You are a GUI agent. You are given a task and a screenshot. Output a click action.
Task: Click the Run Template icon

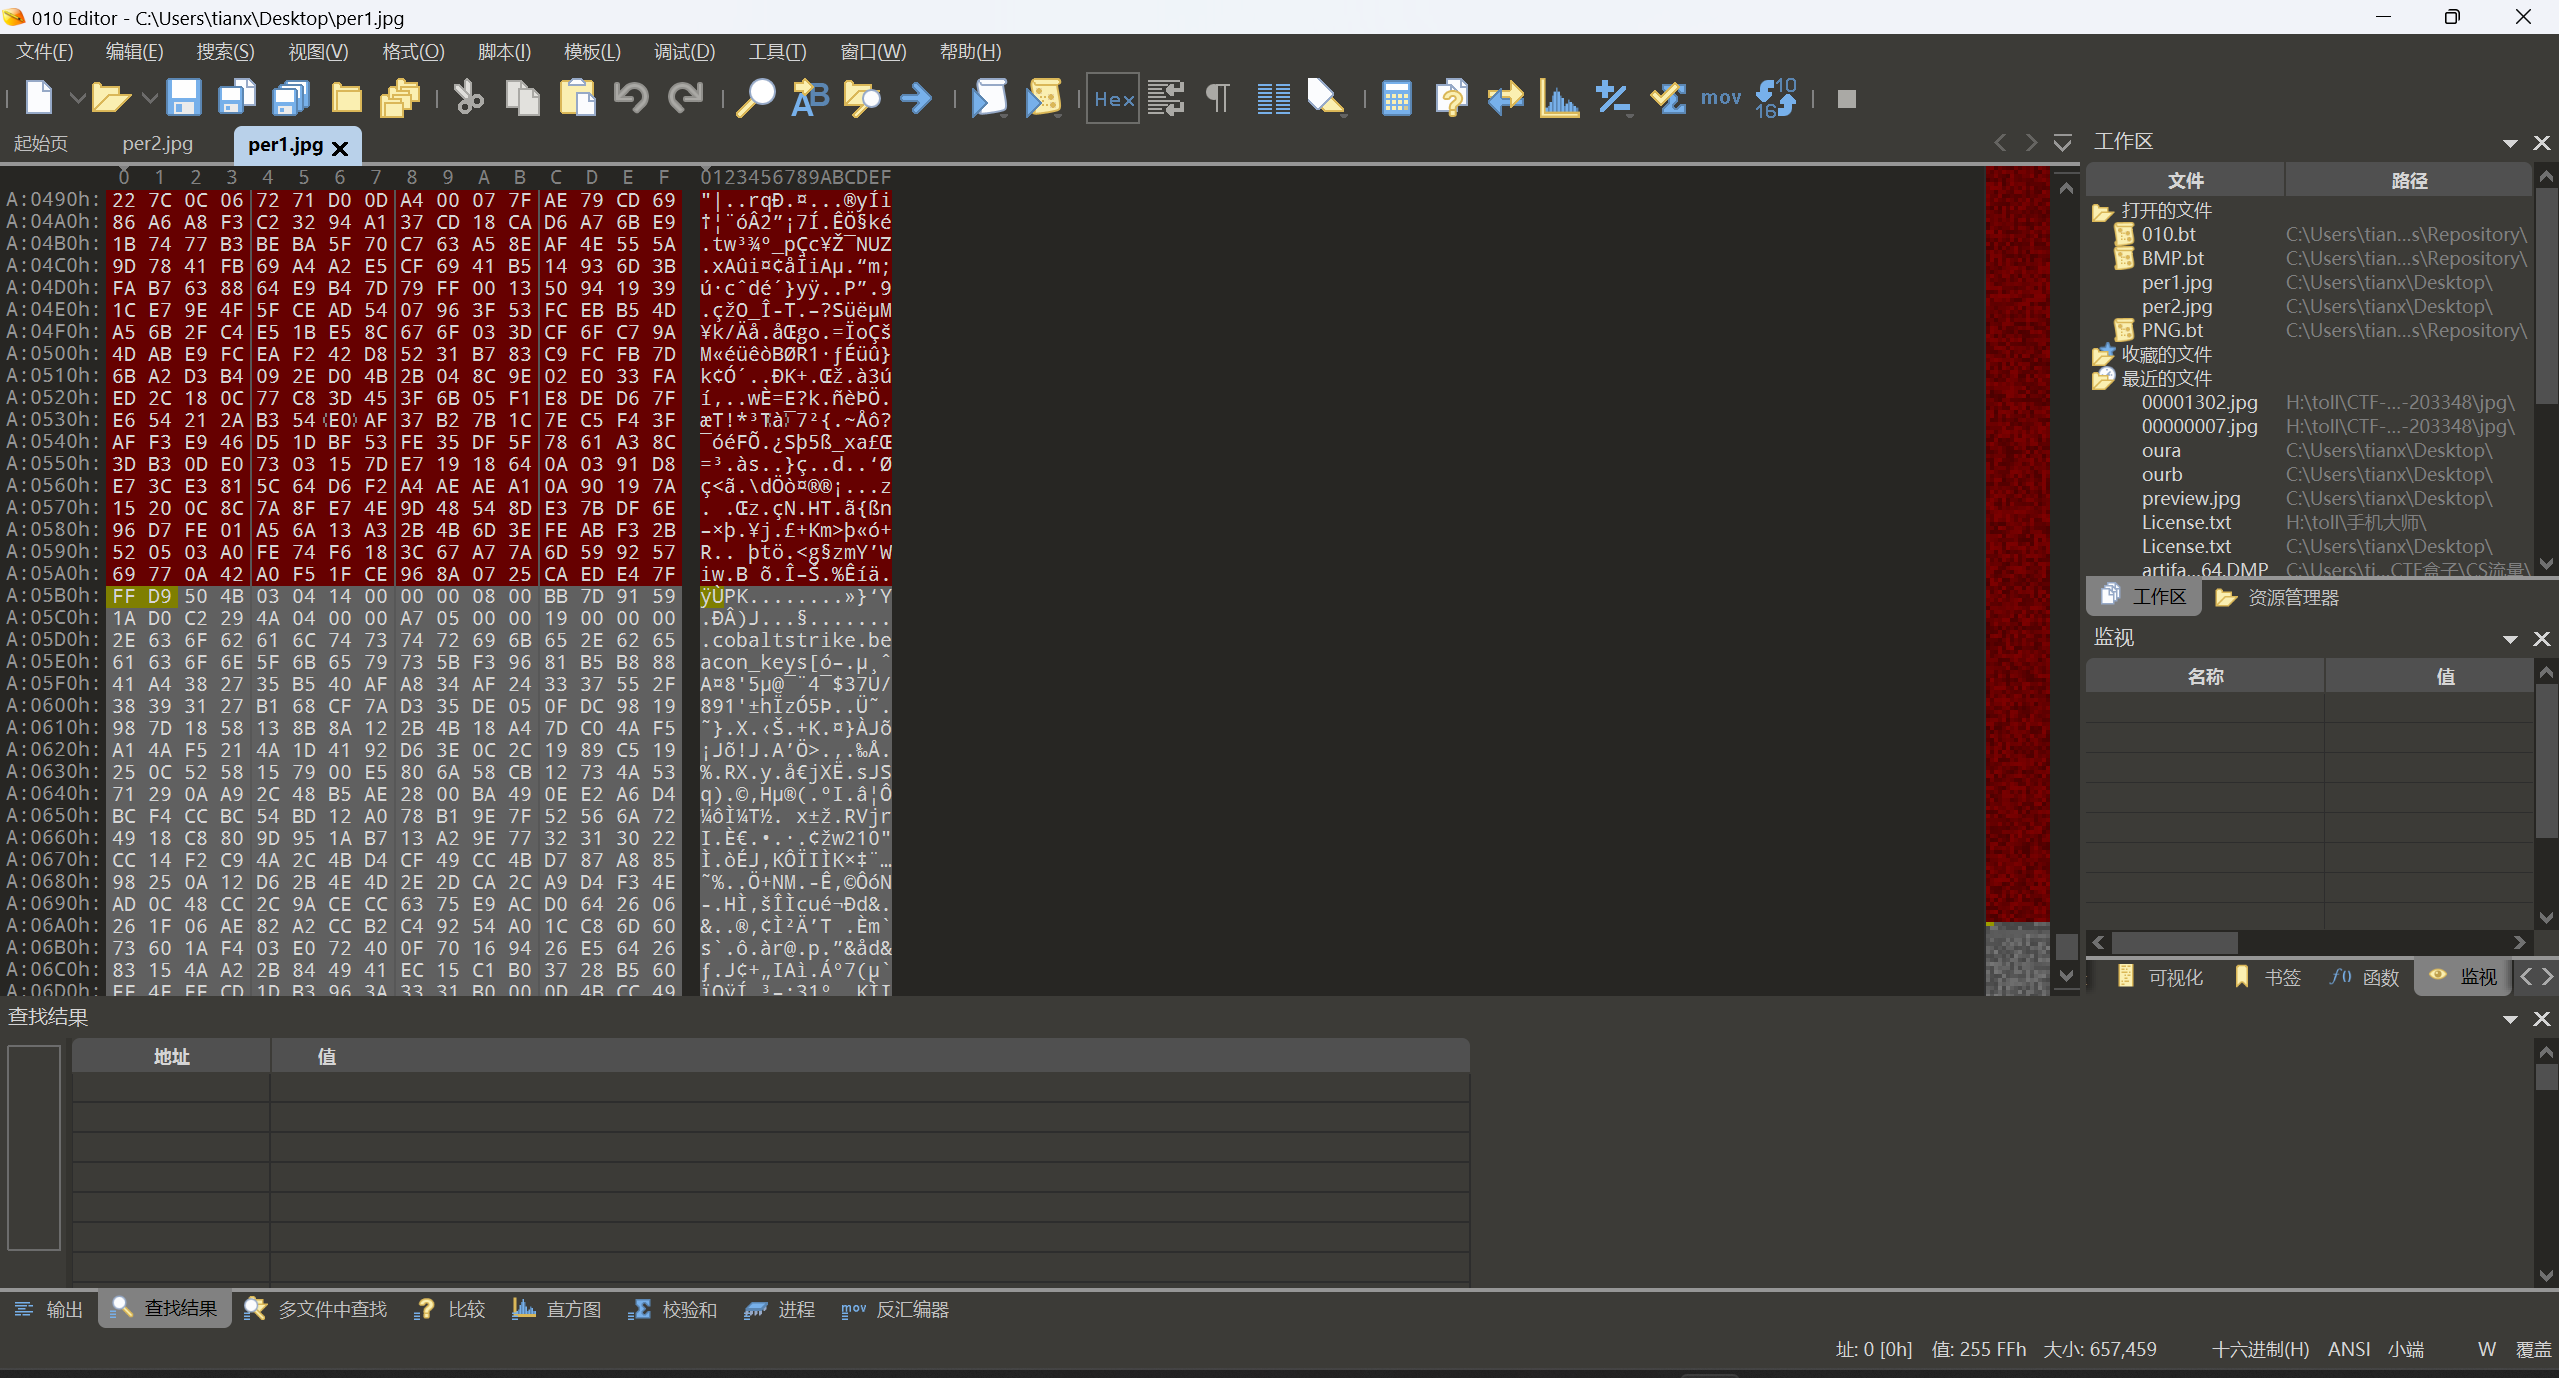pyautogui.click(x=1043, y=98)
